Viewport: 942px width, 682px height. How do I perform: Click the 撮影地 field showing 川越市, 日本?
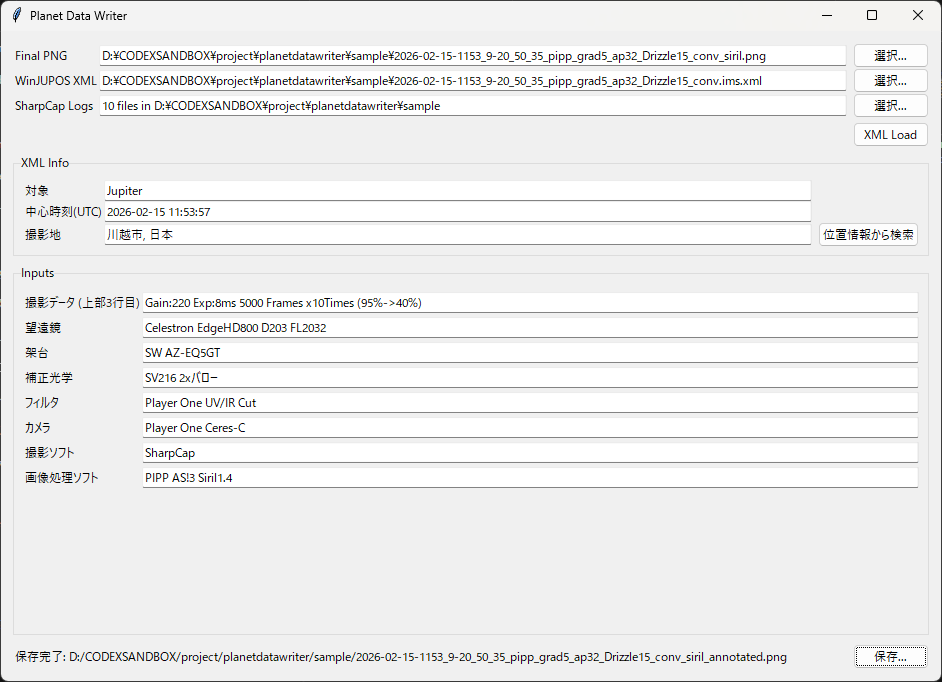coord(457,235)
